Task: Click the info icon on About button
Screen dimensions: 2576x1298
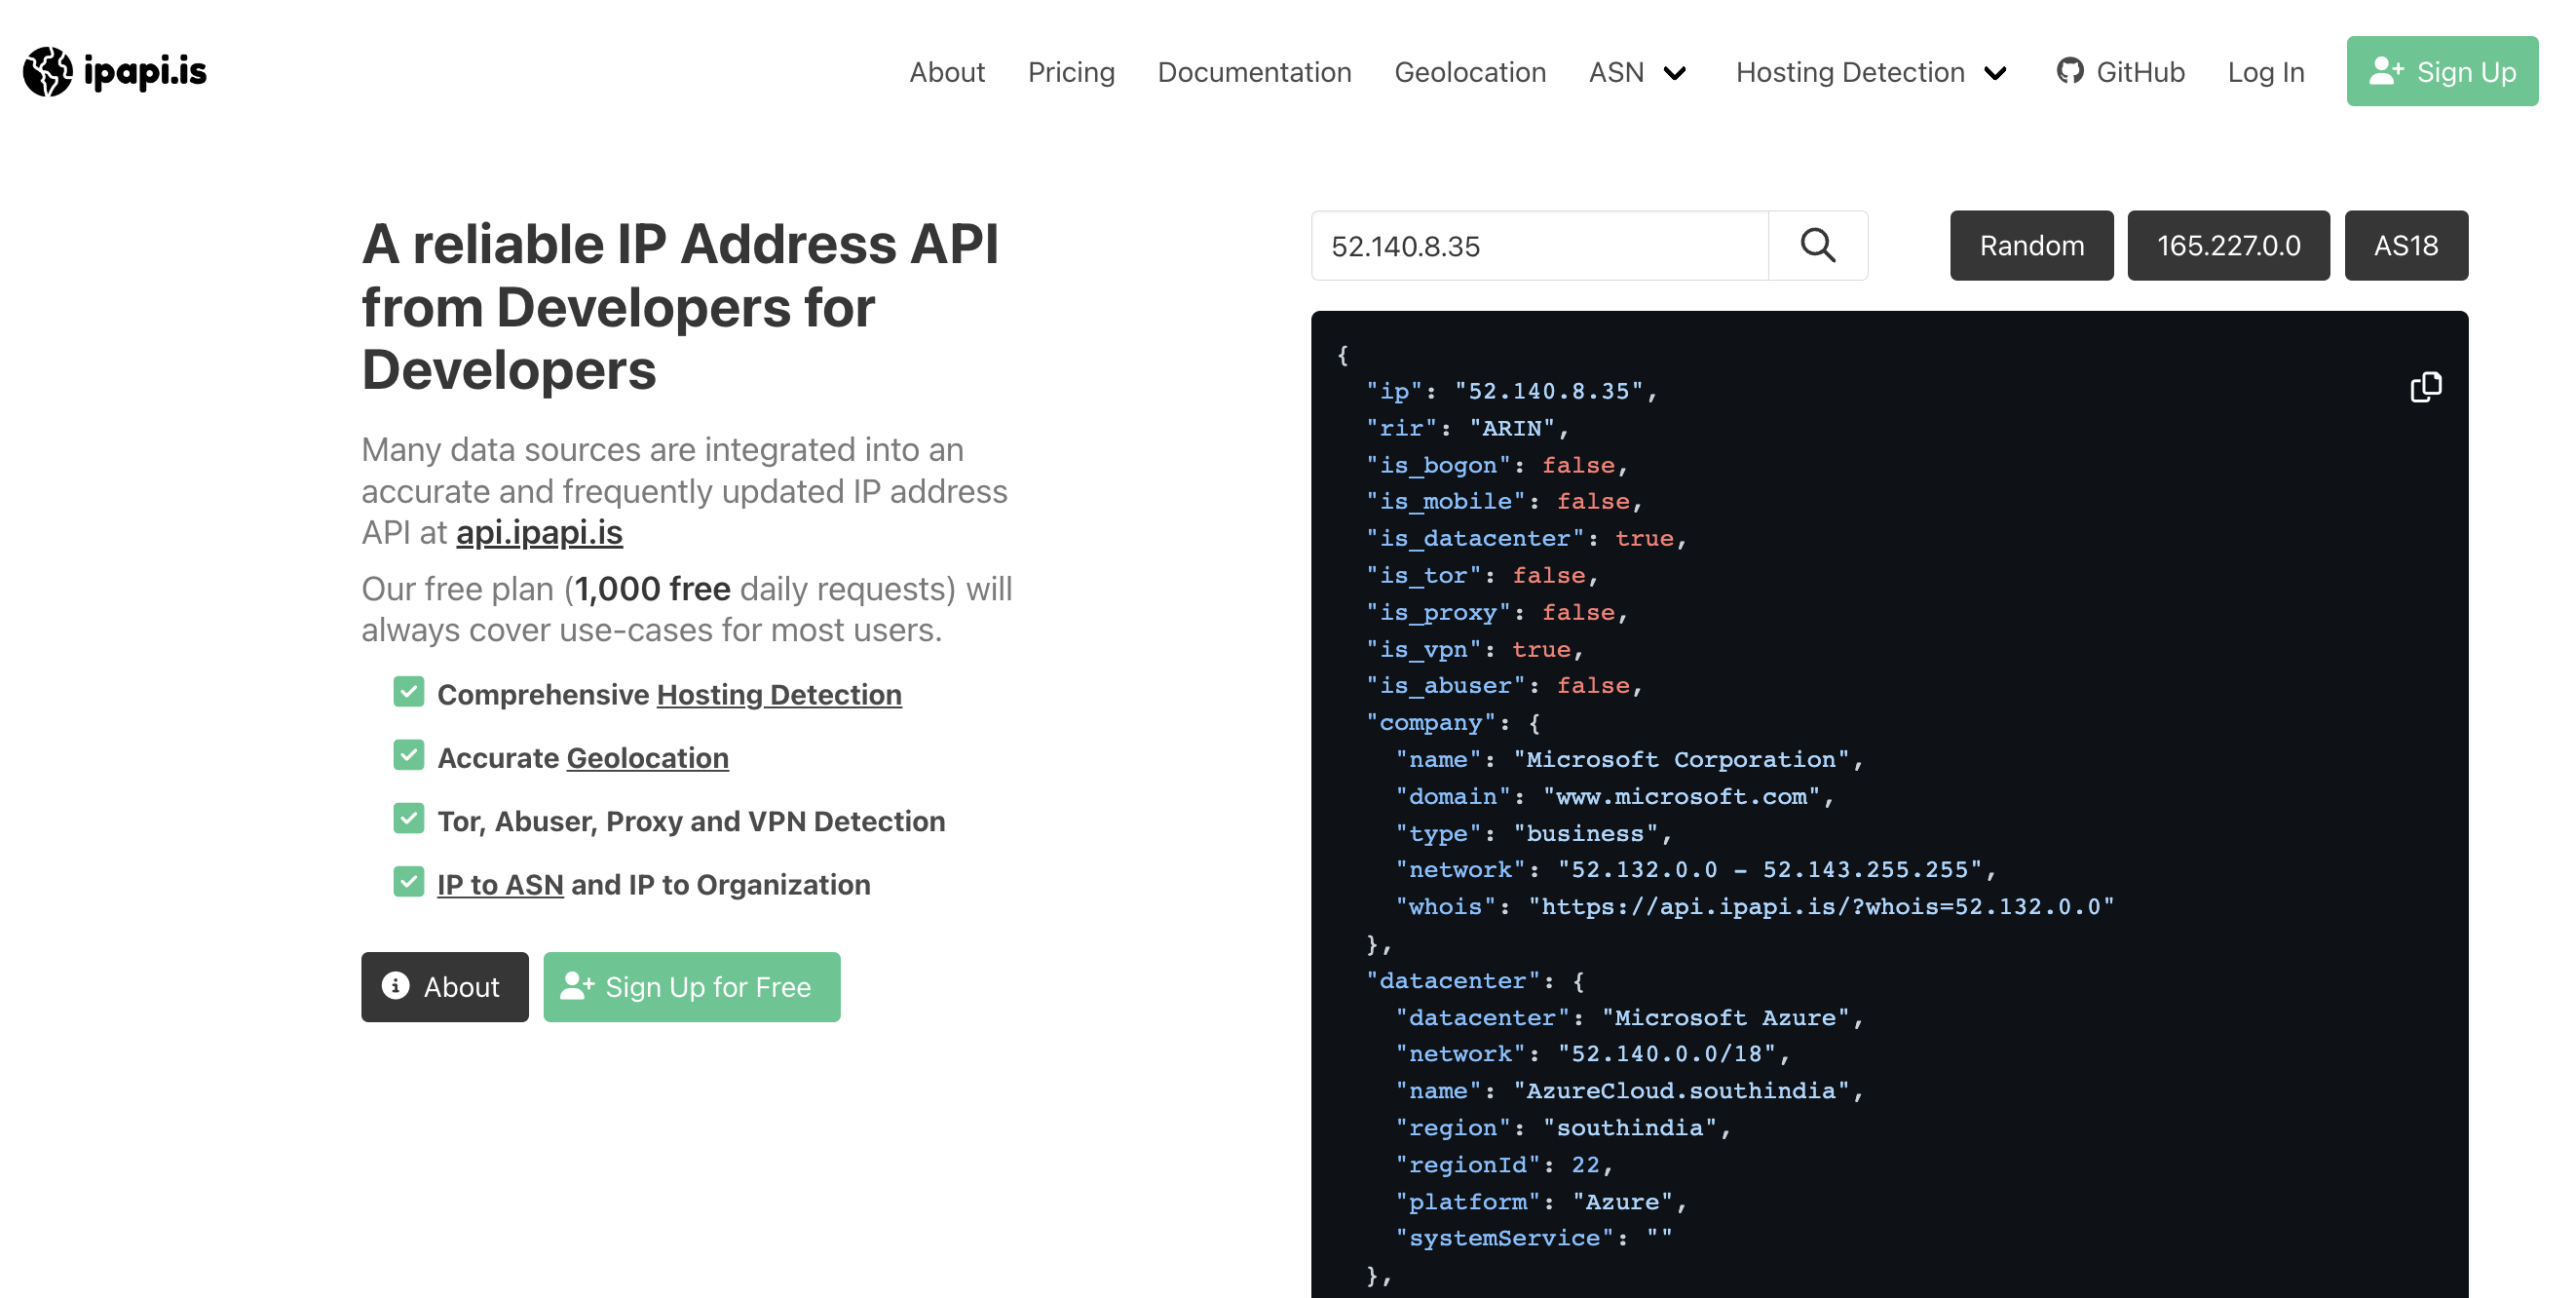Action: pyautogui.click(x=395, y=986)
